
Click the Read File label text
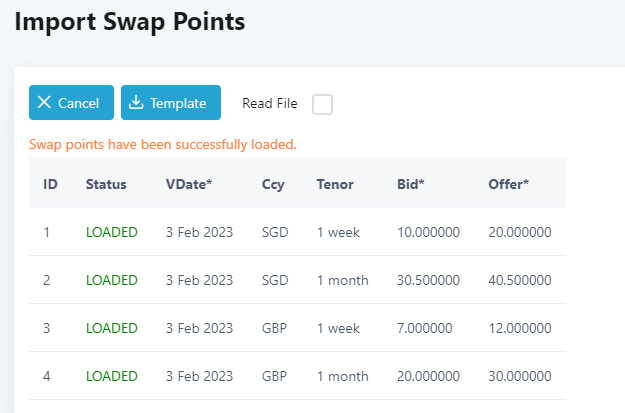coord(270,104)
